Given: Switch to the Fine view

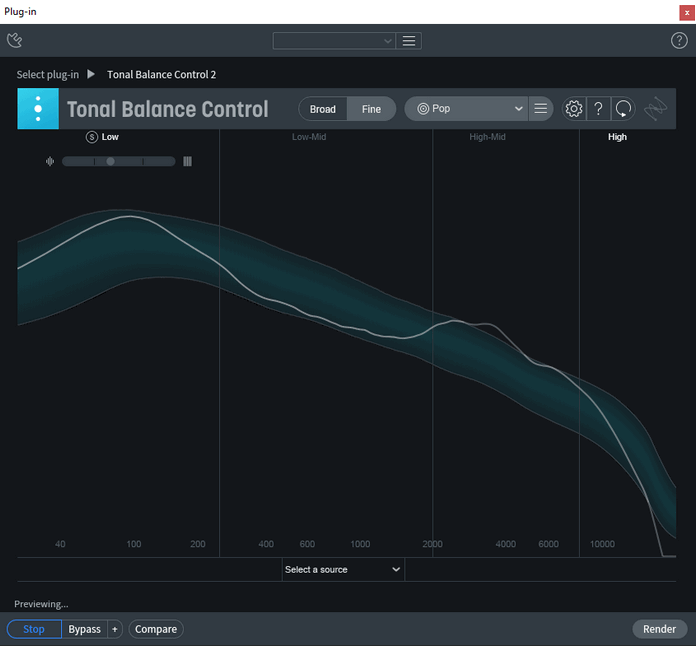Looking at the screenshot, I should tap(371, 109).
